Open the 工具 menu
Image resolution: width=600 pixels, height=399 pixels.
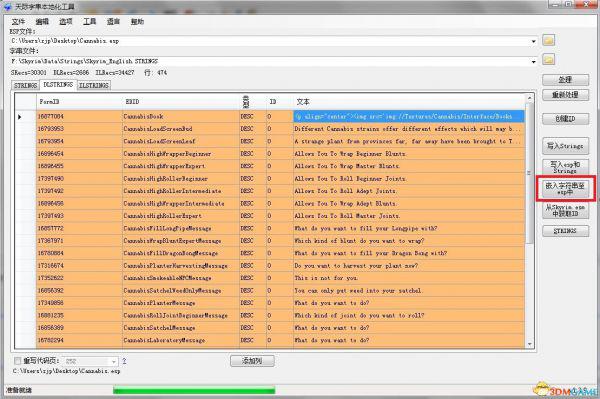pos(90,21)
